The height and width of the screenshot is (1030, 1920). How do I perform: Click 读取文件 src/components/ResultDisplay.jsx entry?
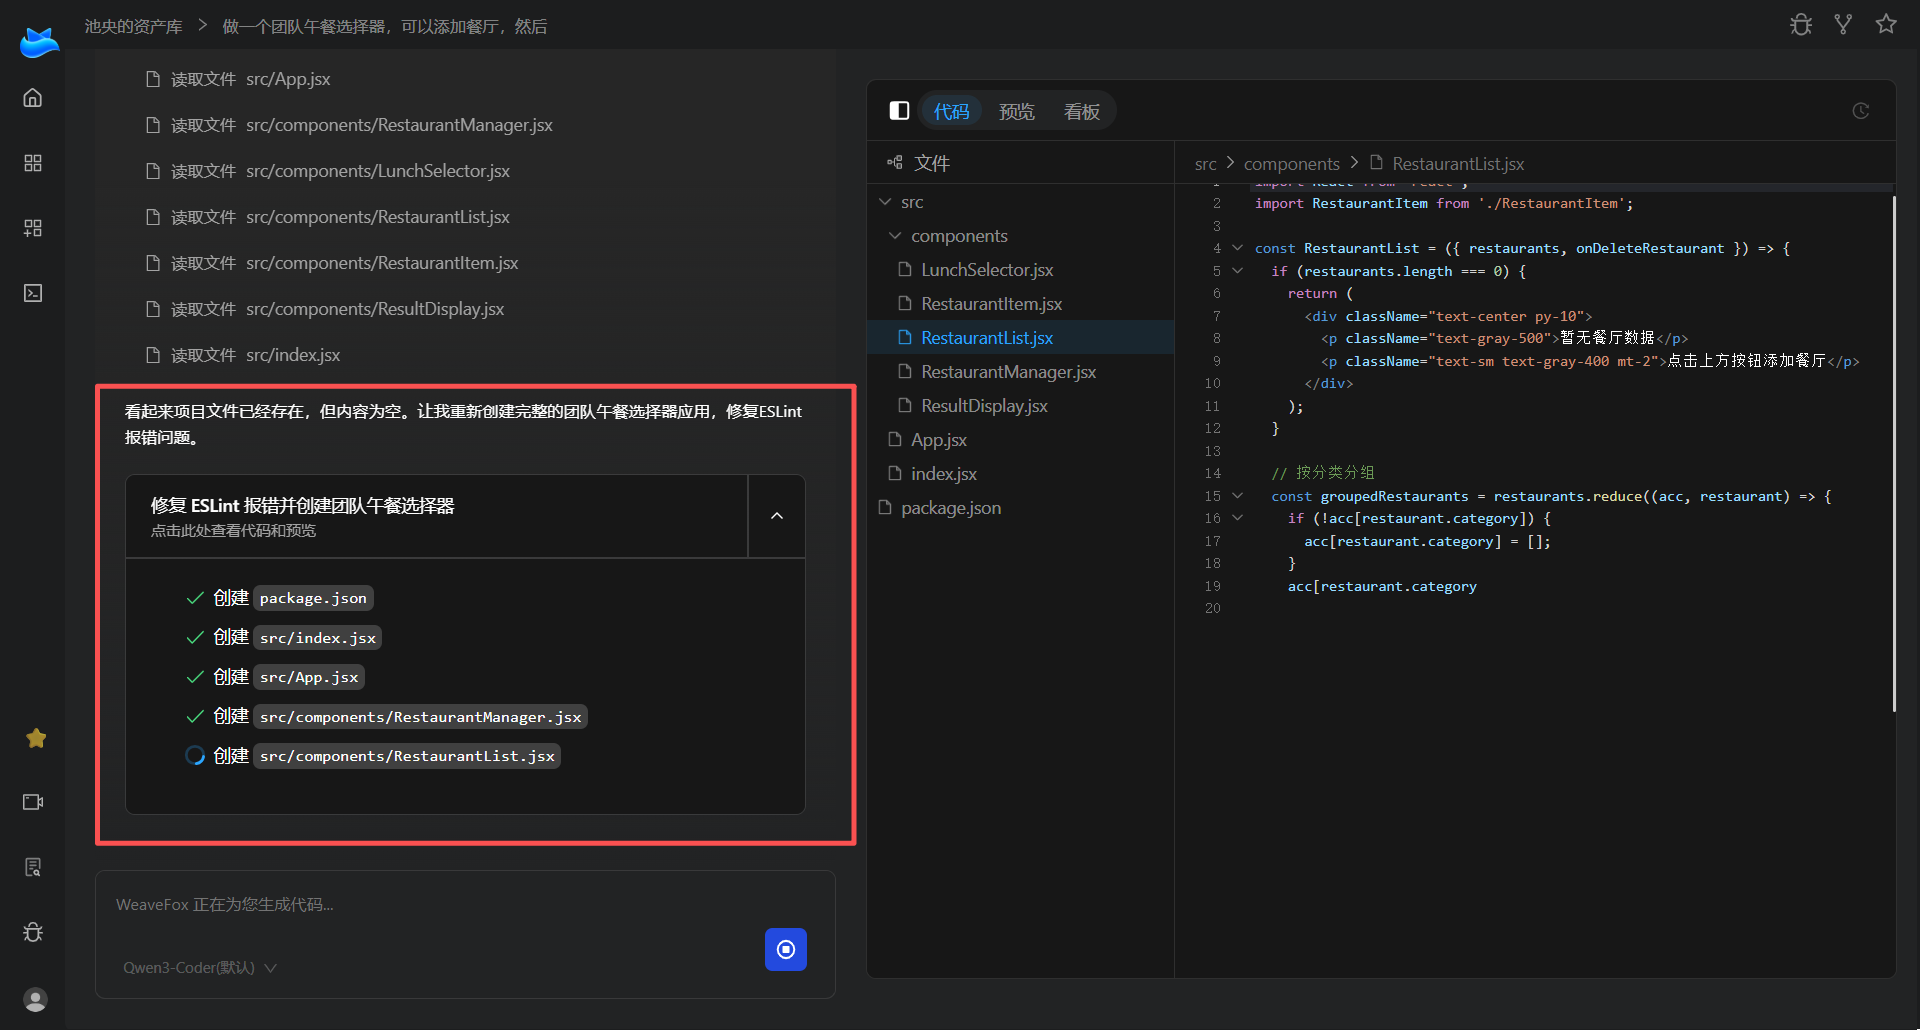click(325, 309)
